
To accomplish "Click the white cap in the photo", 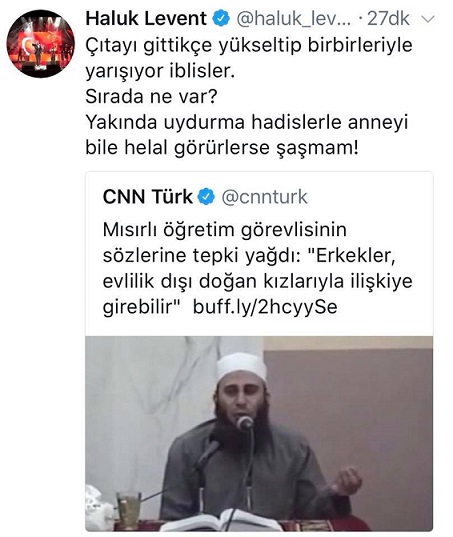I will point(242,366).
